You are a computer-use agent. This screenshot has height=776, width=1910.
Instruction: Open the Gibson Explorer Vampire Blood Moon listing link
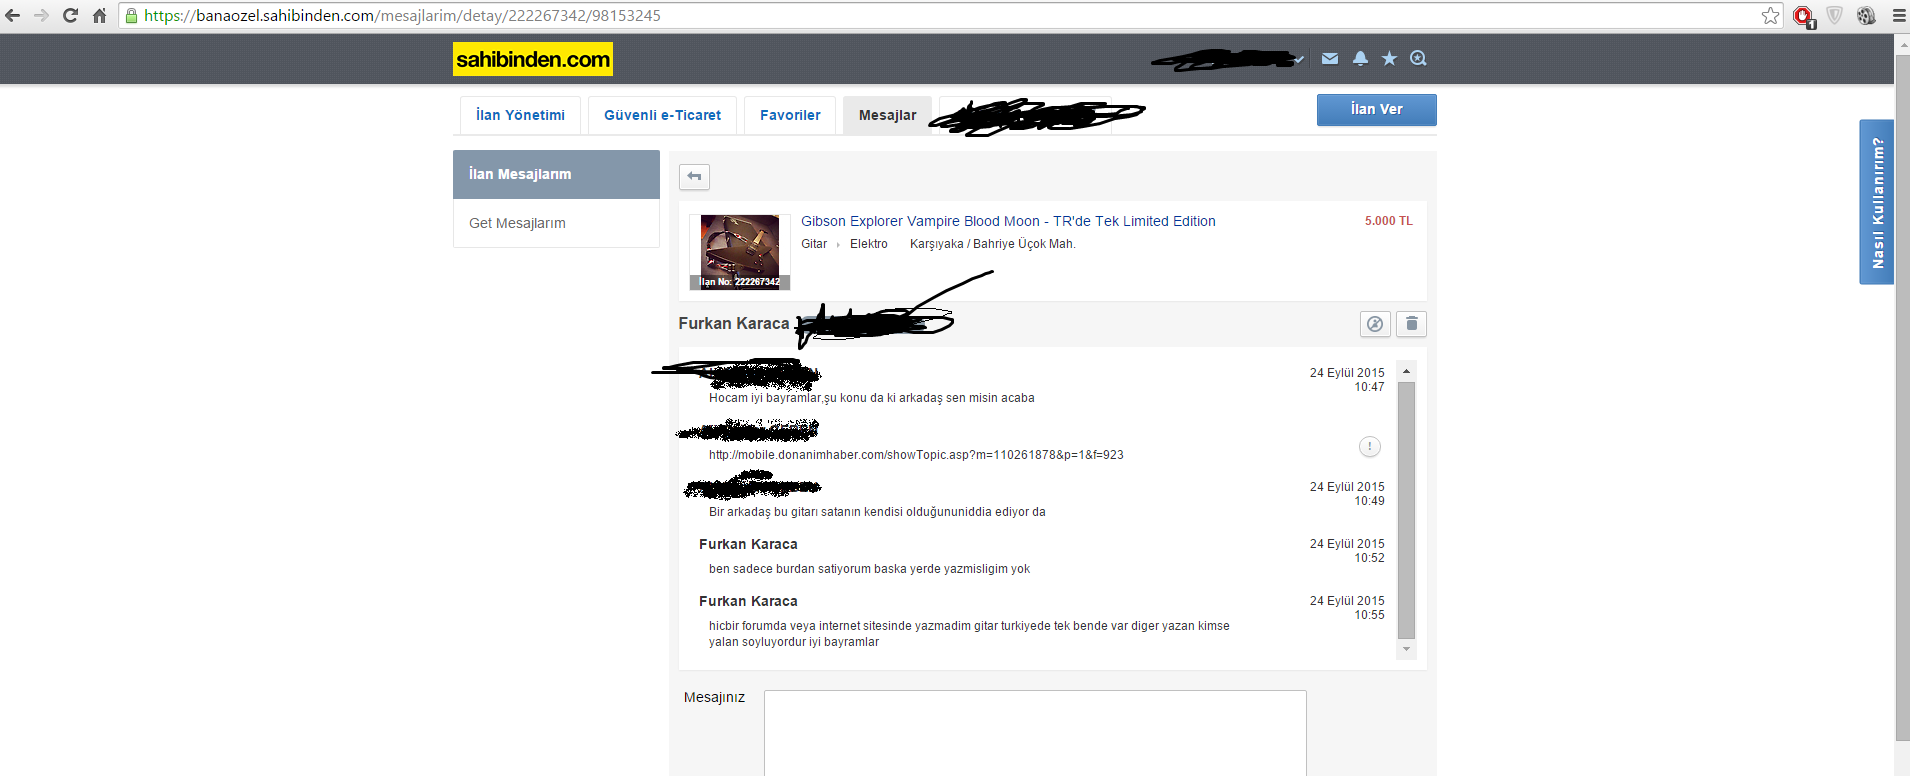click(1008, 221)
